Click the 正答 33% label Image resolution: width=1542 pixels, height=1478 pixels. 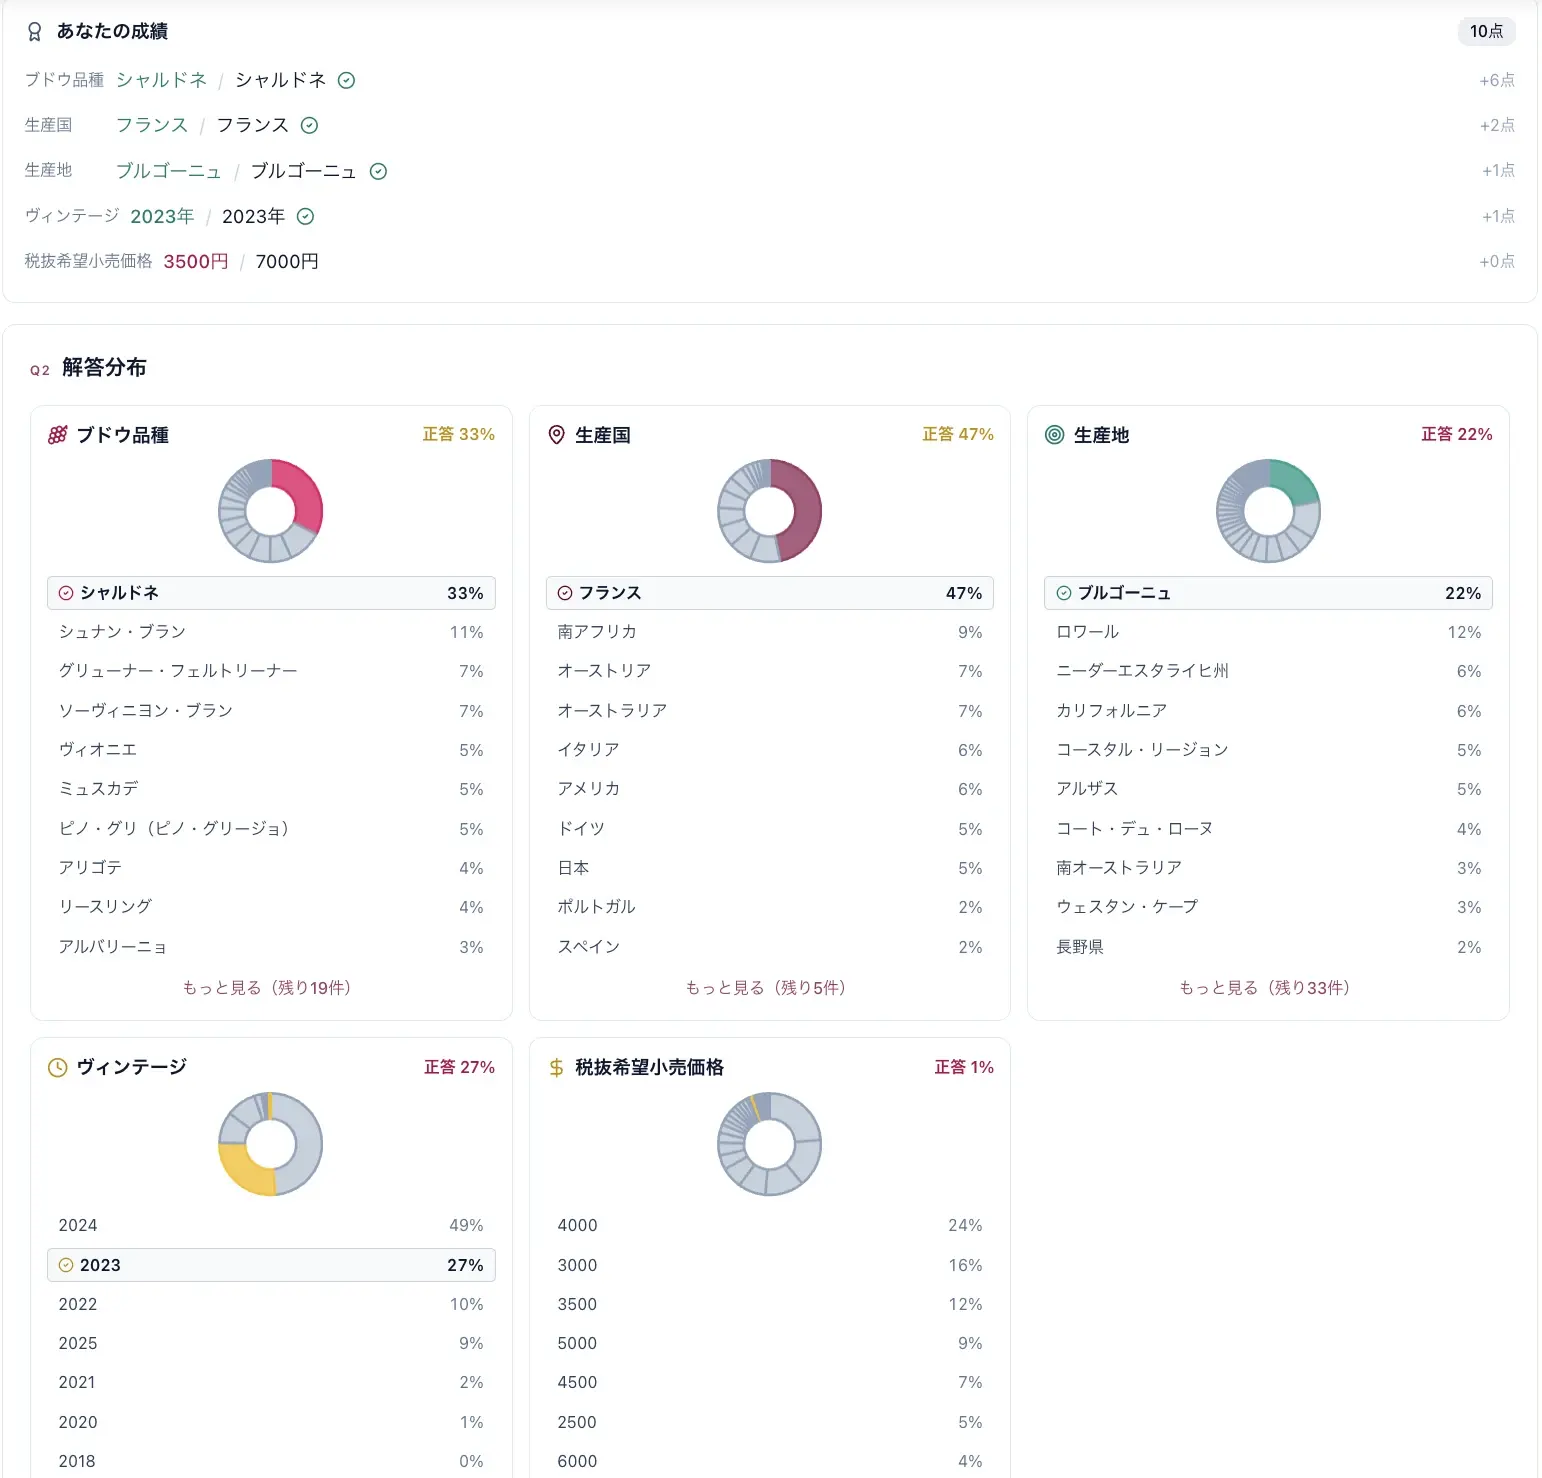(458, 434)
